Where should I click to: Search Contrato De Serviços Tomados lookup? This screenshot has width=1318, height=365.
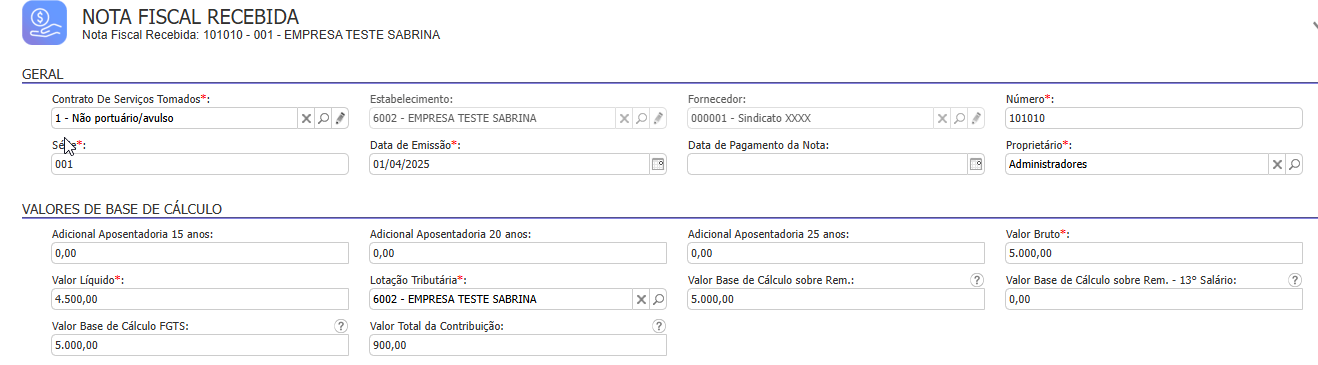(323, 118)
